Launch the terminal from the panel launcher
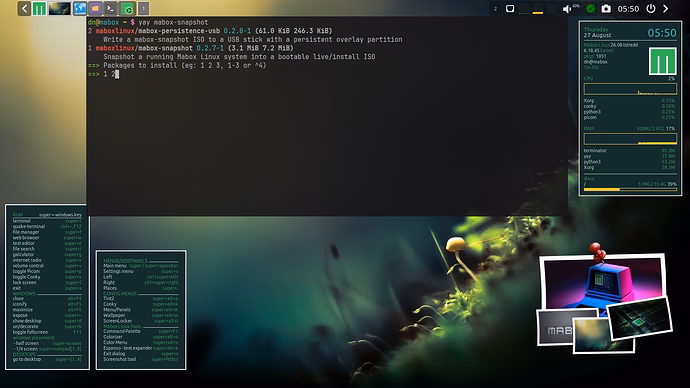The height and width of the screenshot is (388, 690). [110, 8]
